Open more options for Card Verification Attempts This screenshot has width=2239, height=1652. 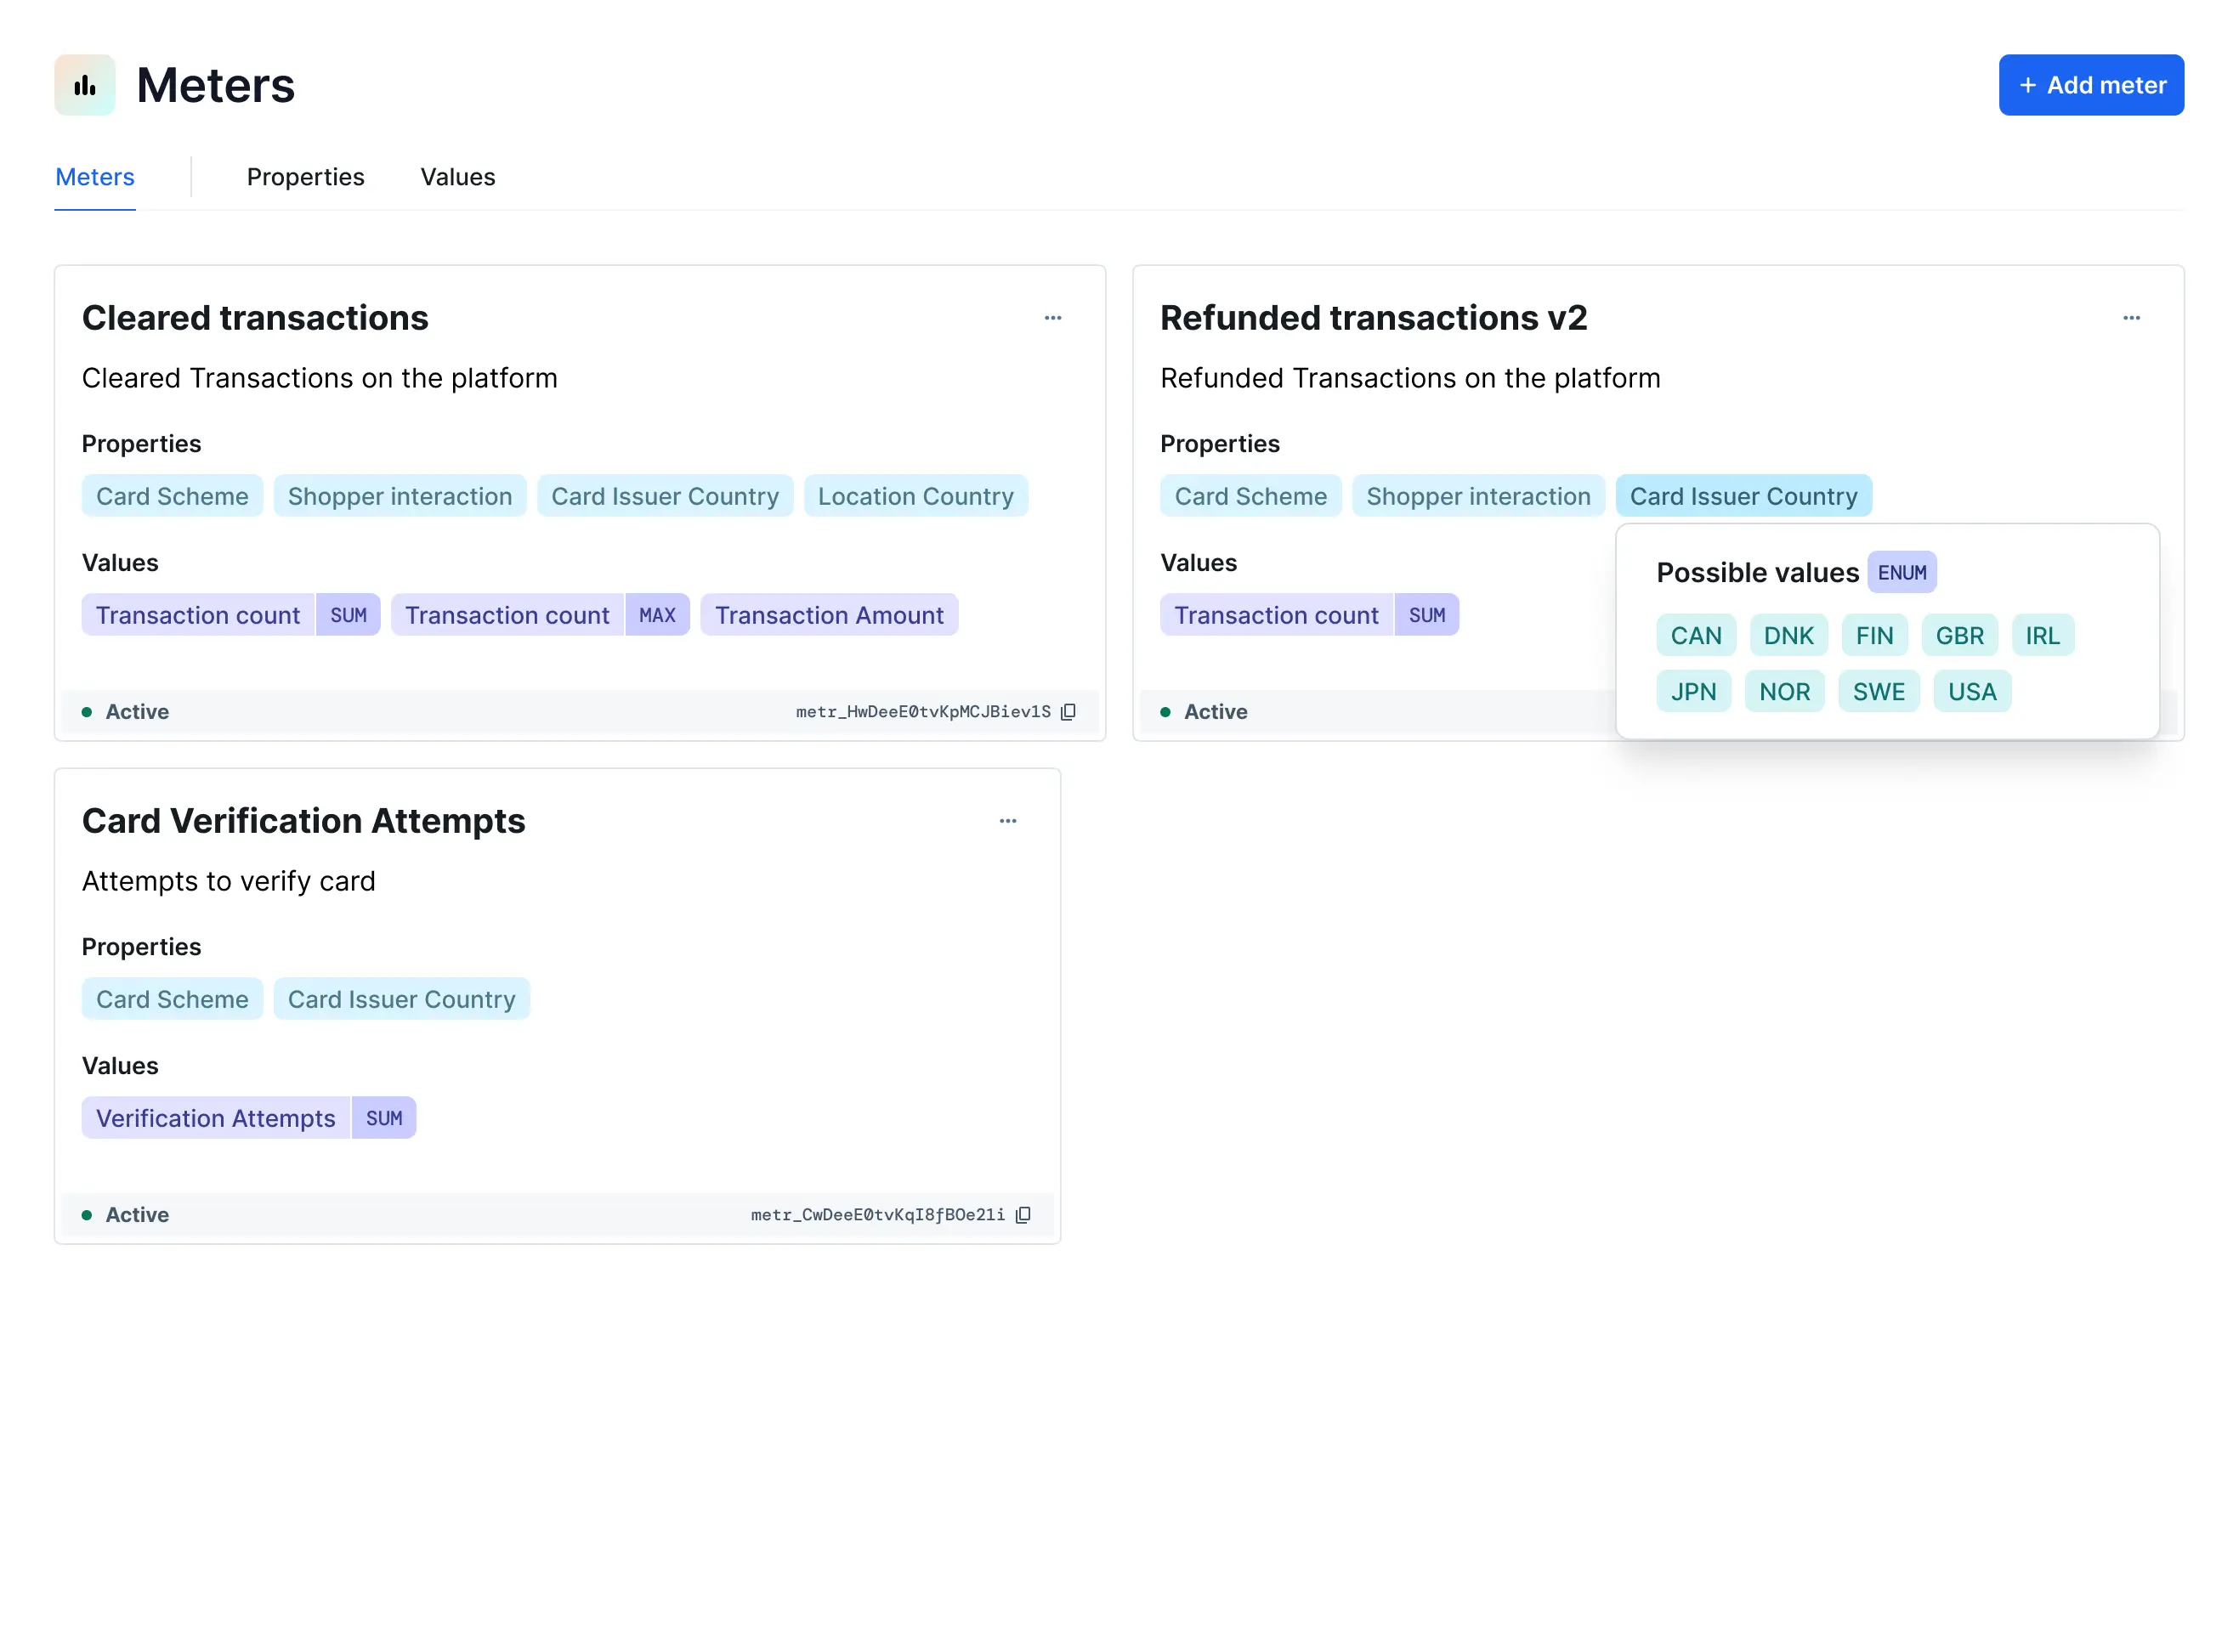click(1008, 821)
